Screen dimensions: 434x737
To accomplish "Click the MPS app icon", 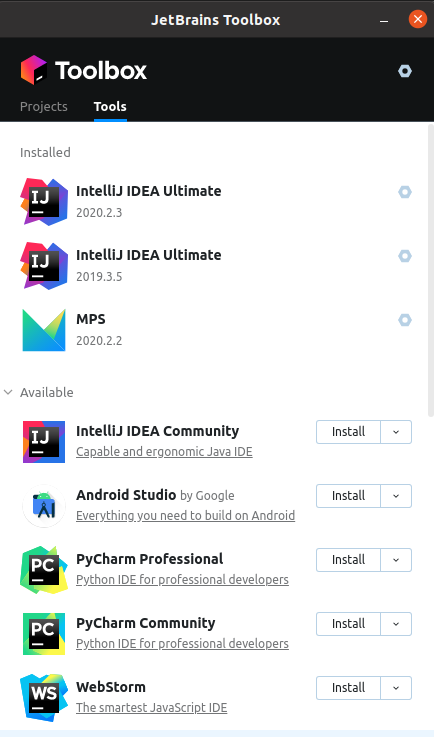I will coord(44,330).
